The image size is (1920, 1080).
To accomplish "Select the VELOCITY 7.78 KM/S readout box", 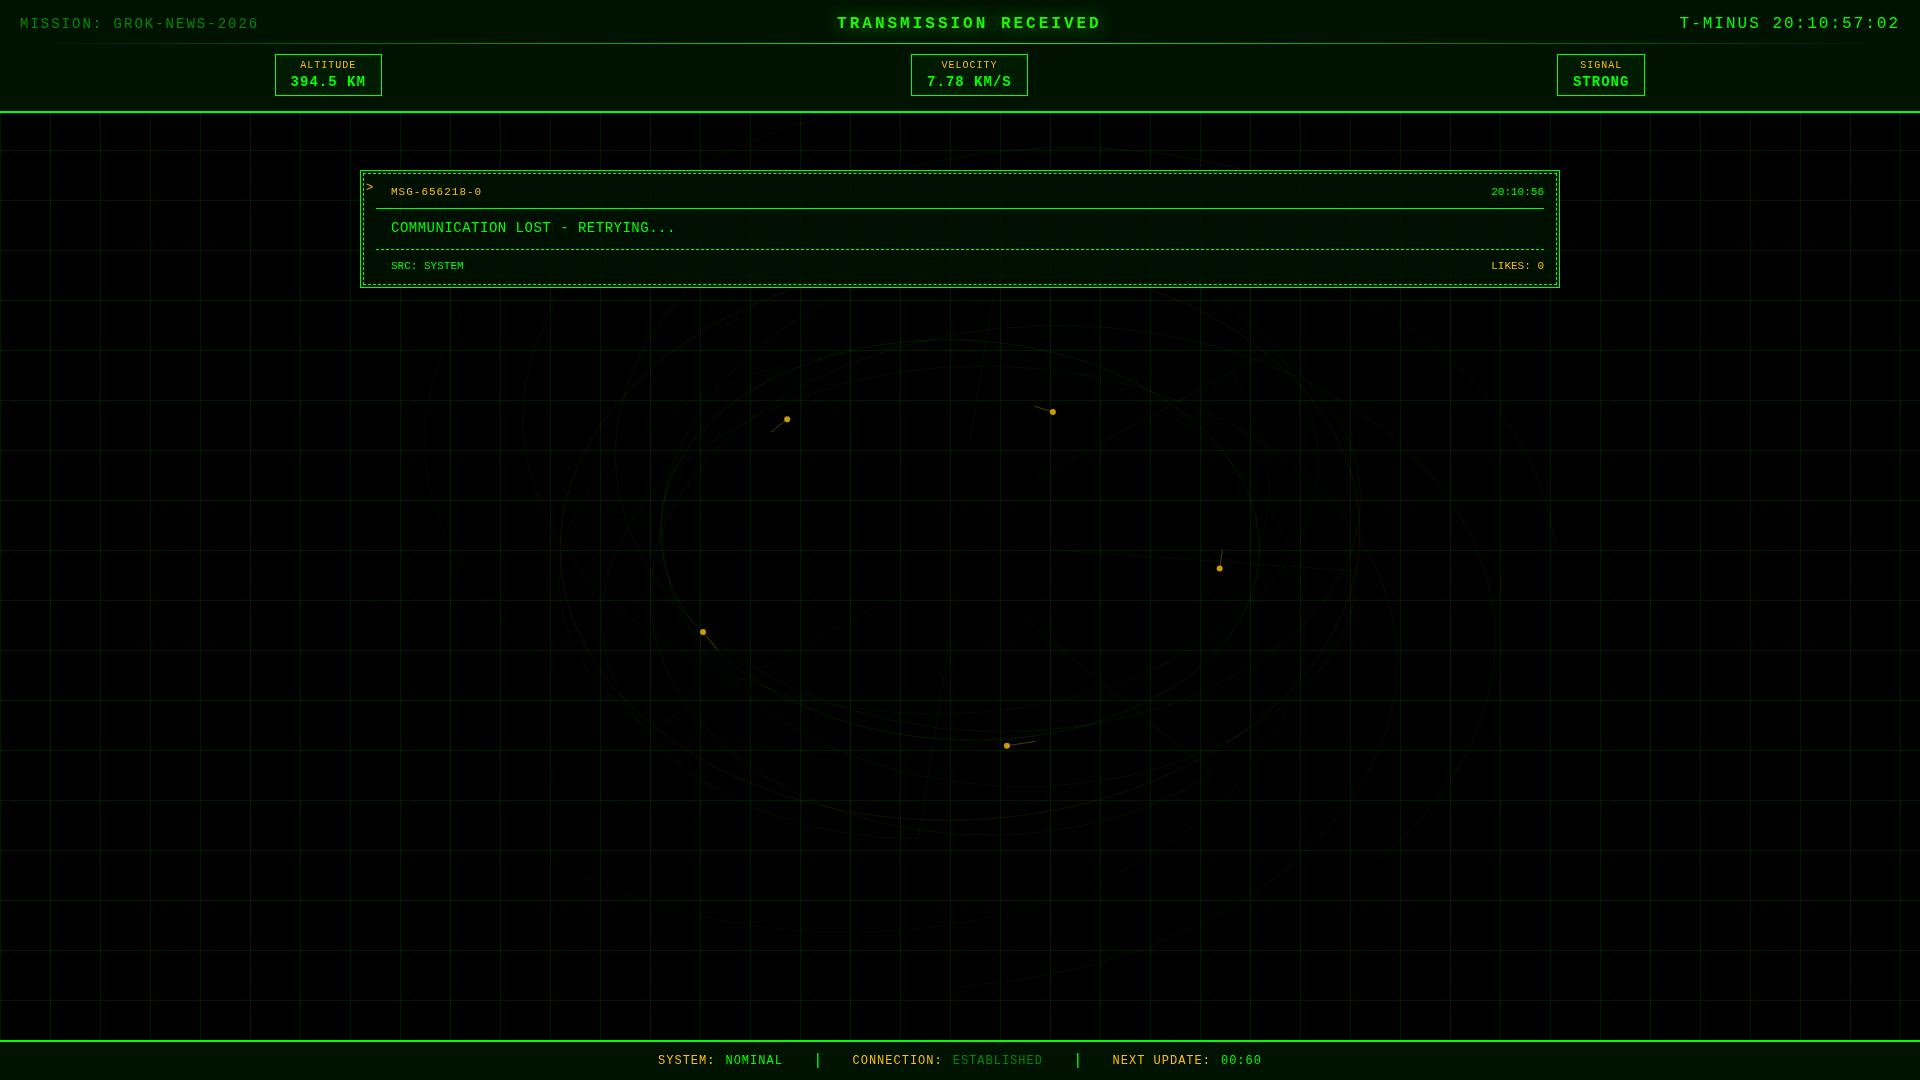I will (x=968, y=75).
